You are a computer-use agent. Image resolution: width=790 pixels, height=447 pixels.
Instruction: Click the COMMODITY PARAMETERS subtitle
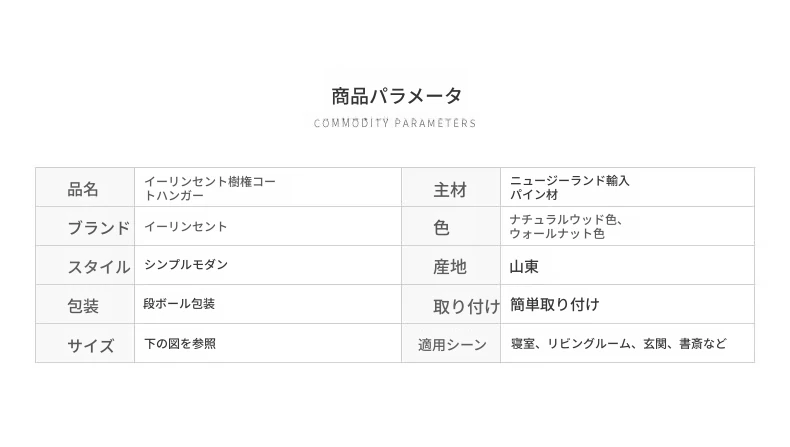coord(395,124)
